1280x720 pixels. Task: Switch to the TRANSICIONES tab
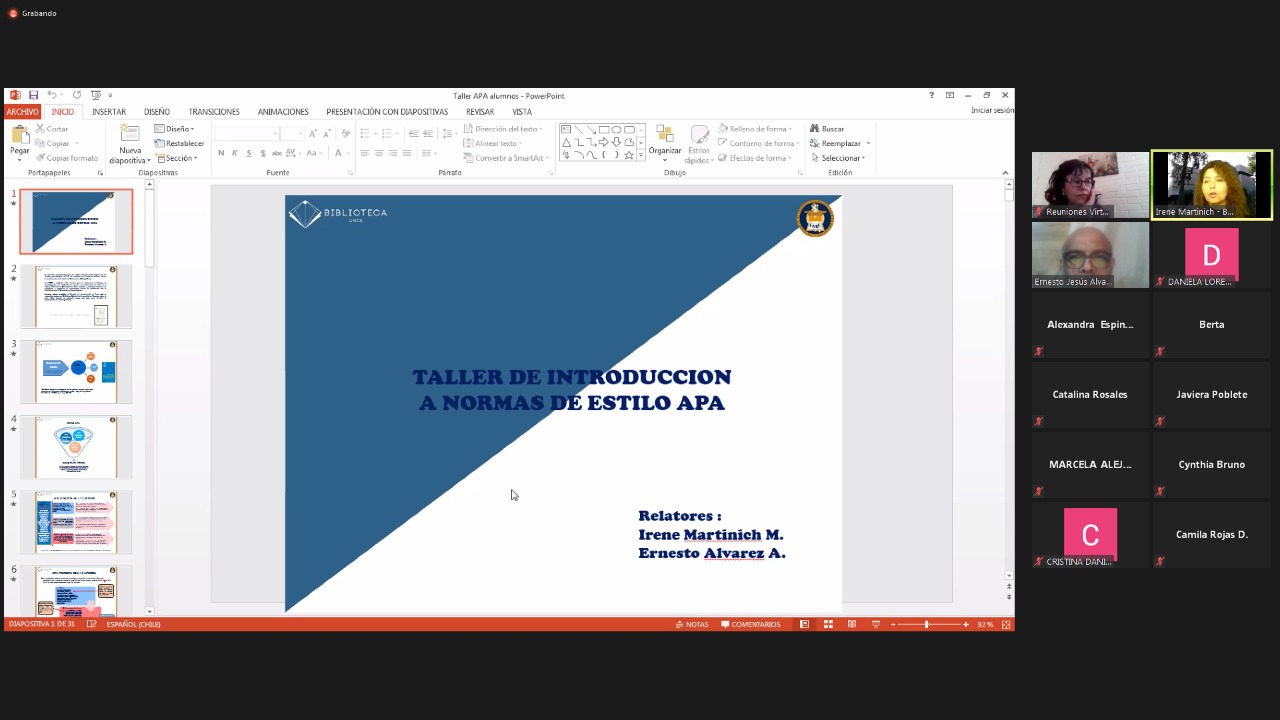pyautogui.click(x=214, y=112)
